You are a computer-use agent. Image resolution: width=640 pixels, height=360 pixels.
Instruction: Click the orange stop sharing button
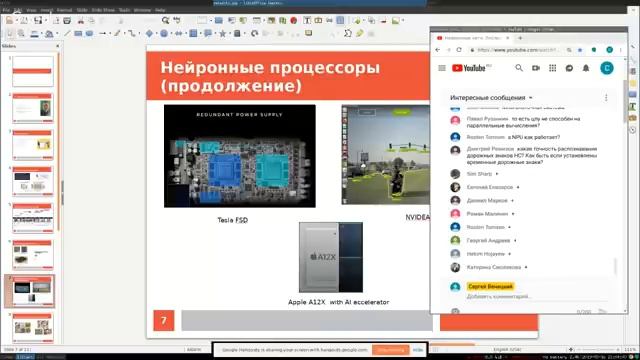[x=391, y=350]
